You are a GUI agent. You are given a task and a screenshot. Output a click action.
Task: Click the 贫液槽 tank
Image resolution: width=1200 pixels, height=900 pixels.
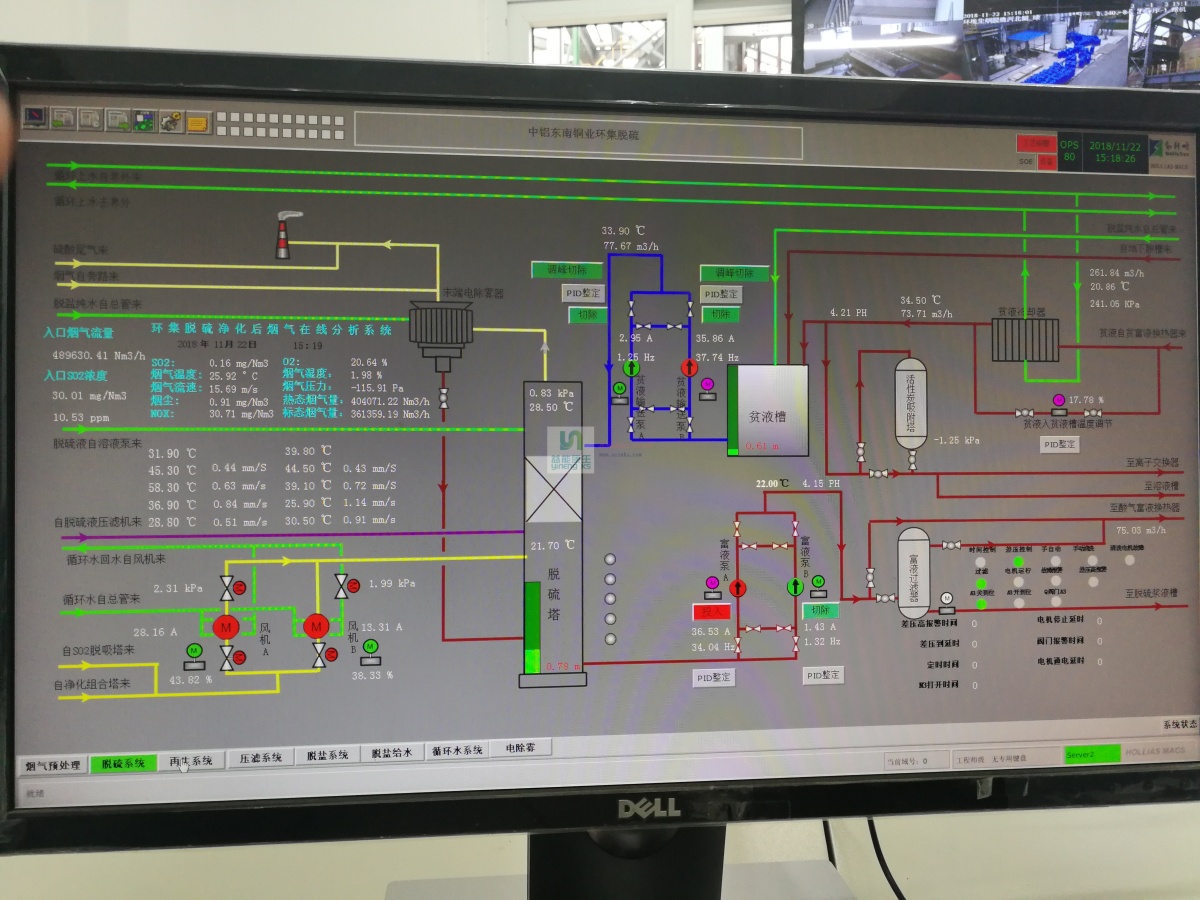[767, 410]
